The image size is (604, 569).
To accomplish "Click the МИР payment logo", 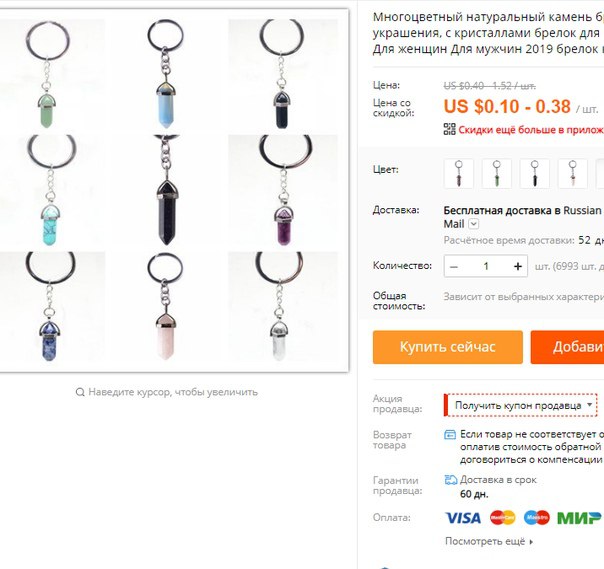I will coord(579,518).
